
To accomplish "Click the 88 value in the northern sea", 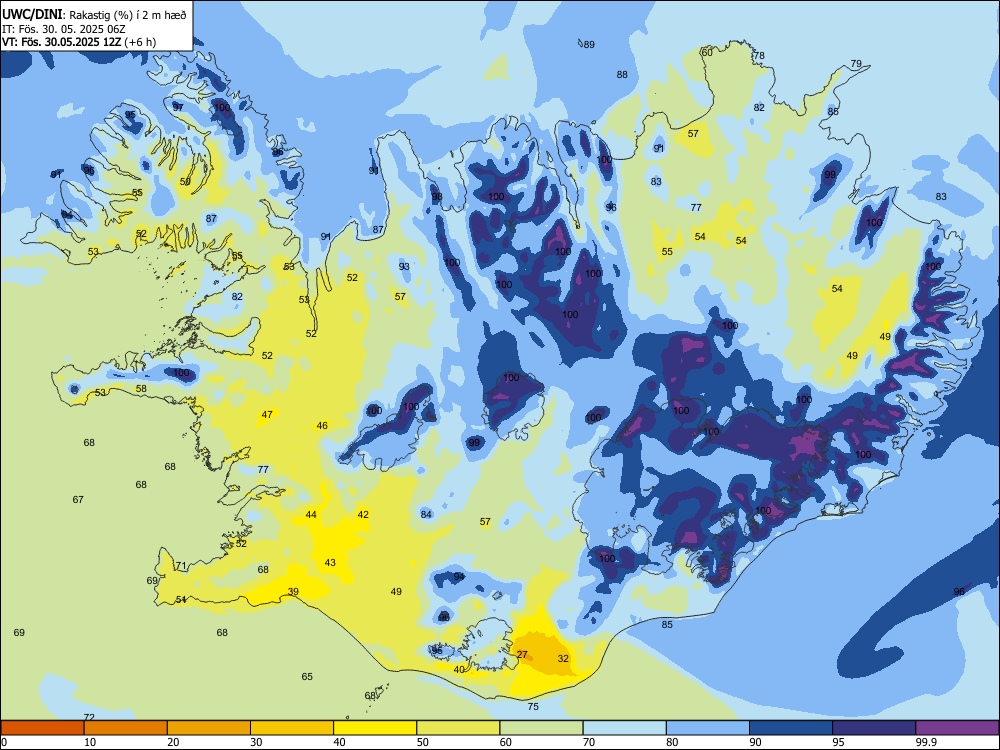I will pyautogui.click(x=622, y=75).
